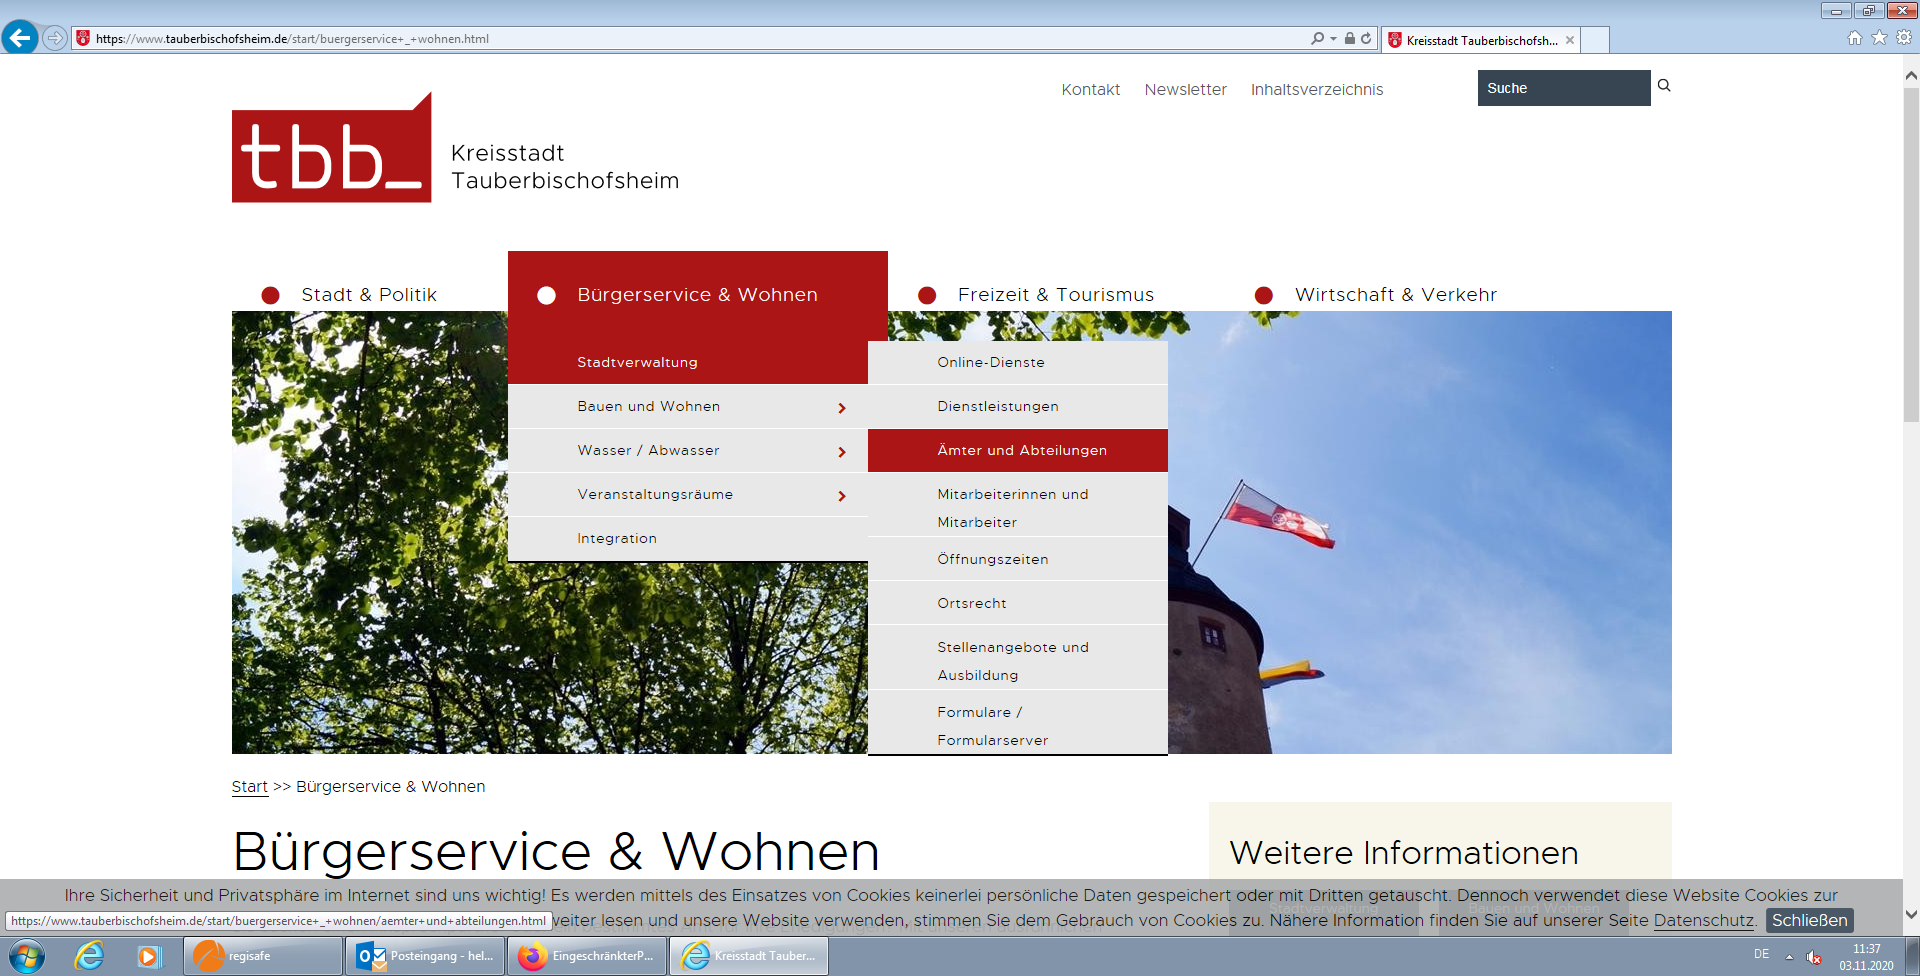Screen dimensions: 1920x976
Task: Close the Kreisstadt Tauberbischofsheim browser tab
Action: pos(1570,40)
